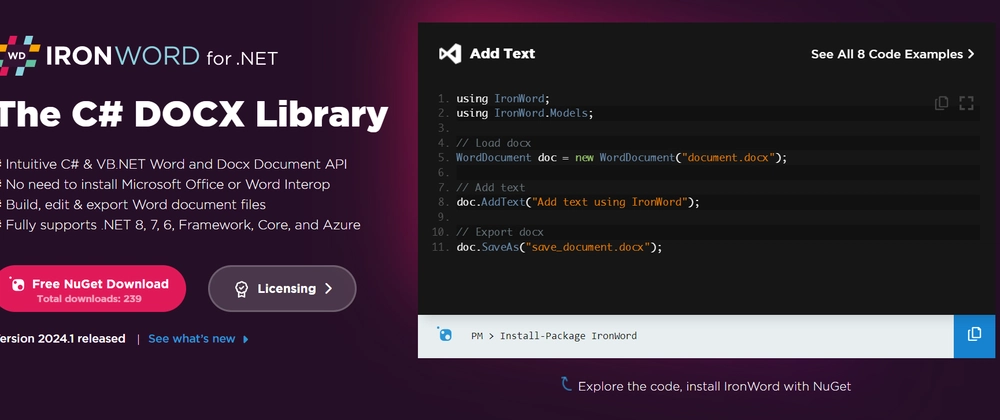This screenshot has width=1000, height=420.
Task: Click Free NuGet Download button
Action: 91,289
